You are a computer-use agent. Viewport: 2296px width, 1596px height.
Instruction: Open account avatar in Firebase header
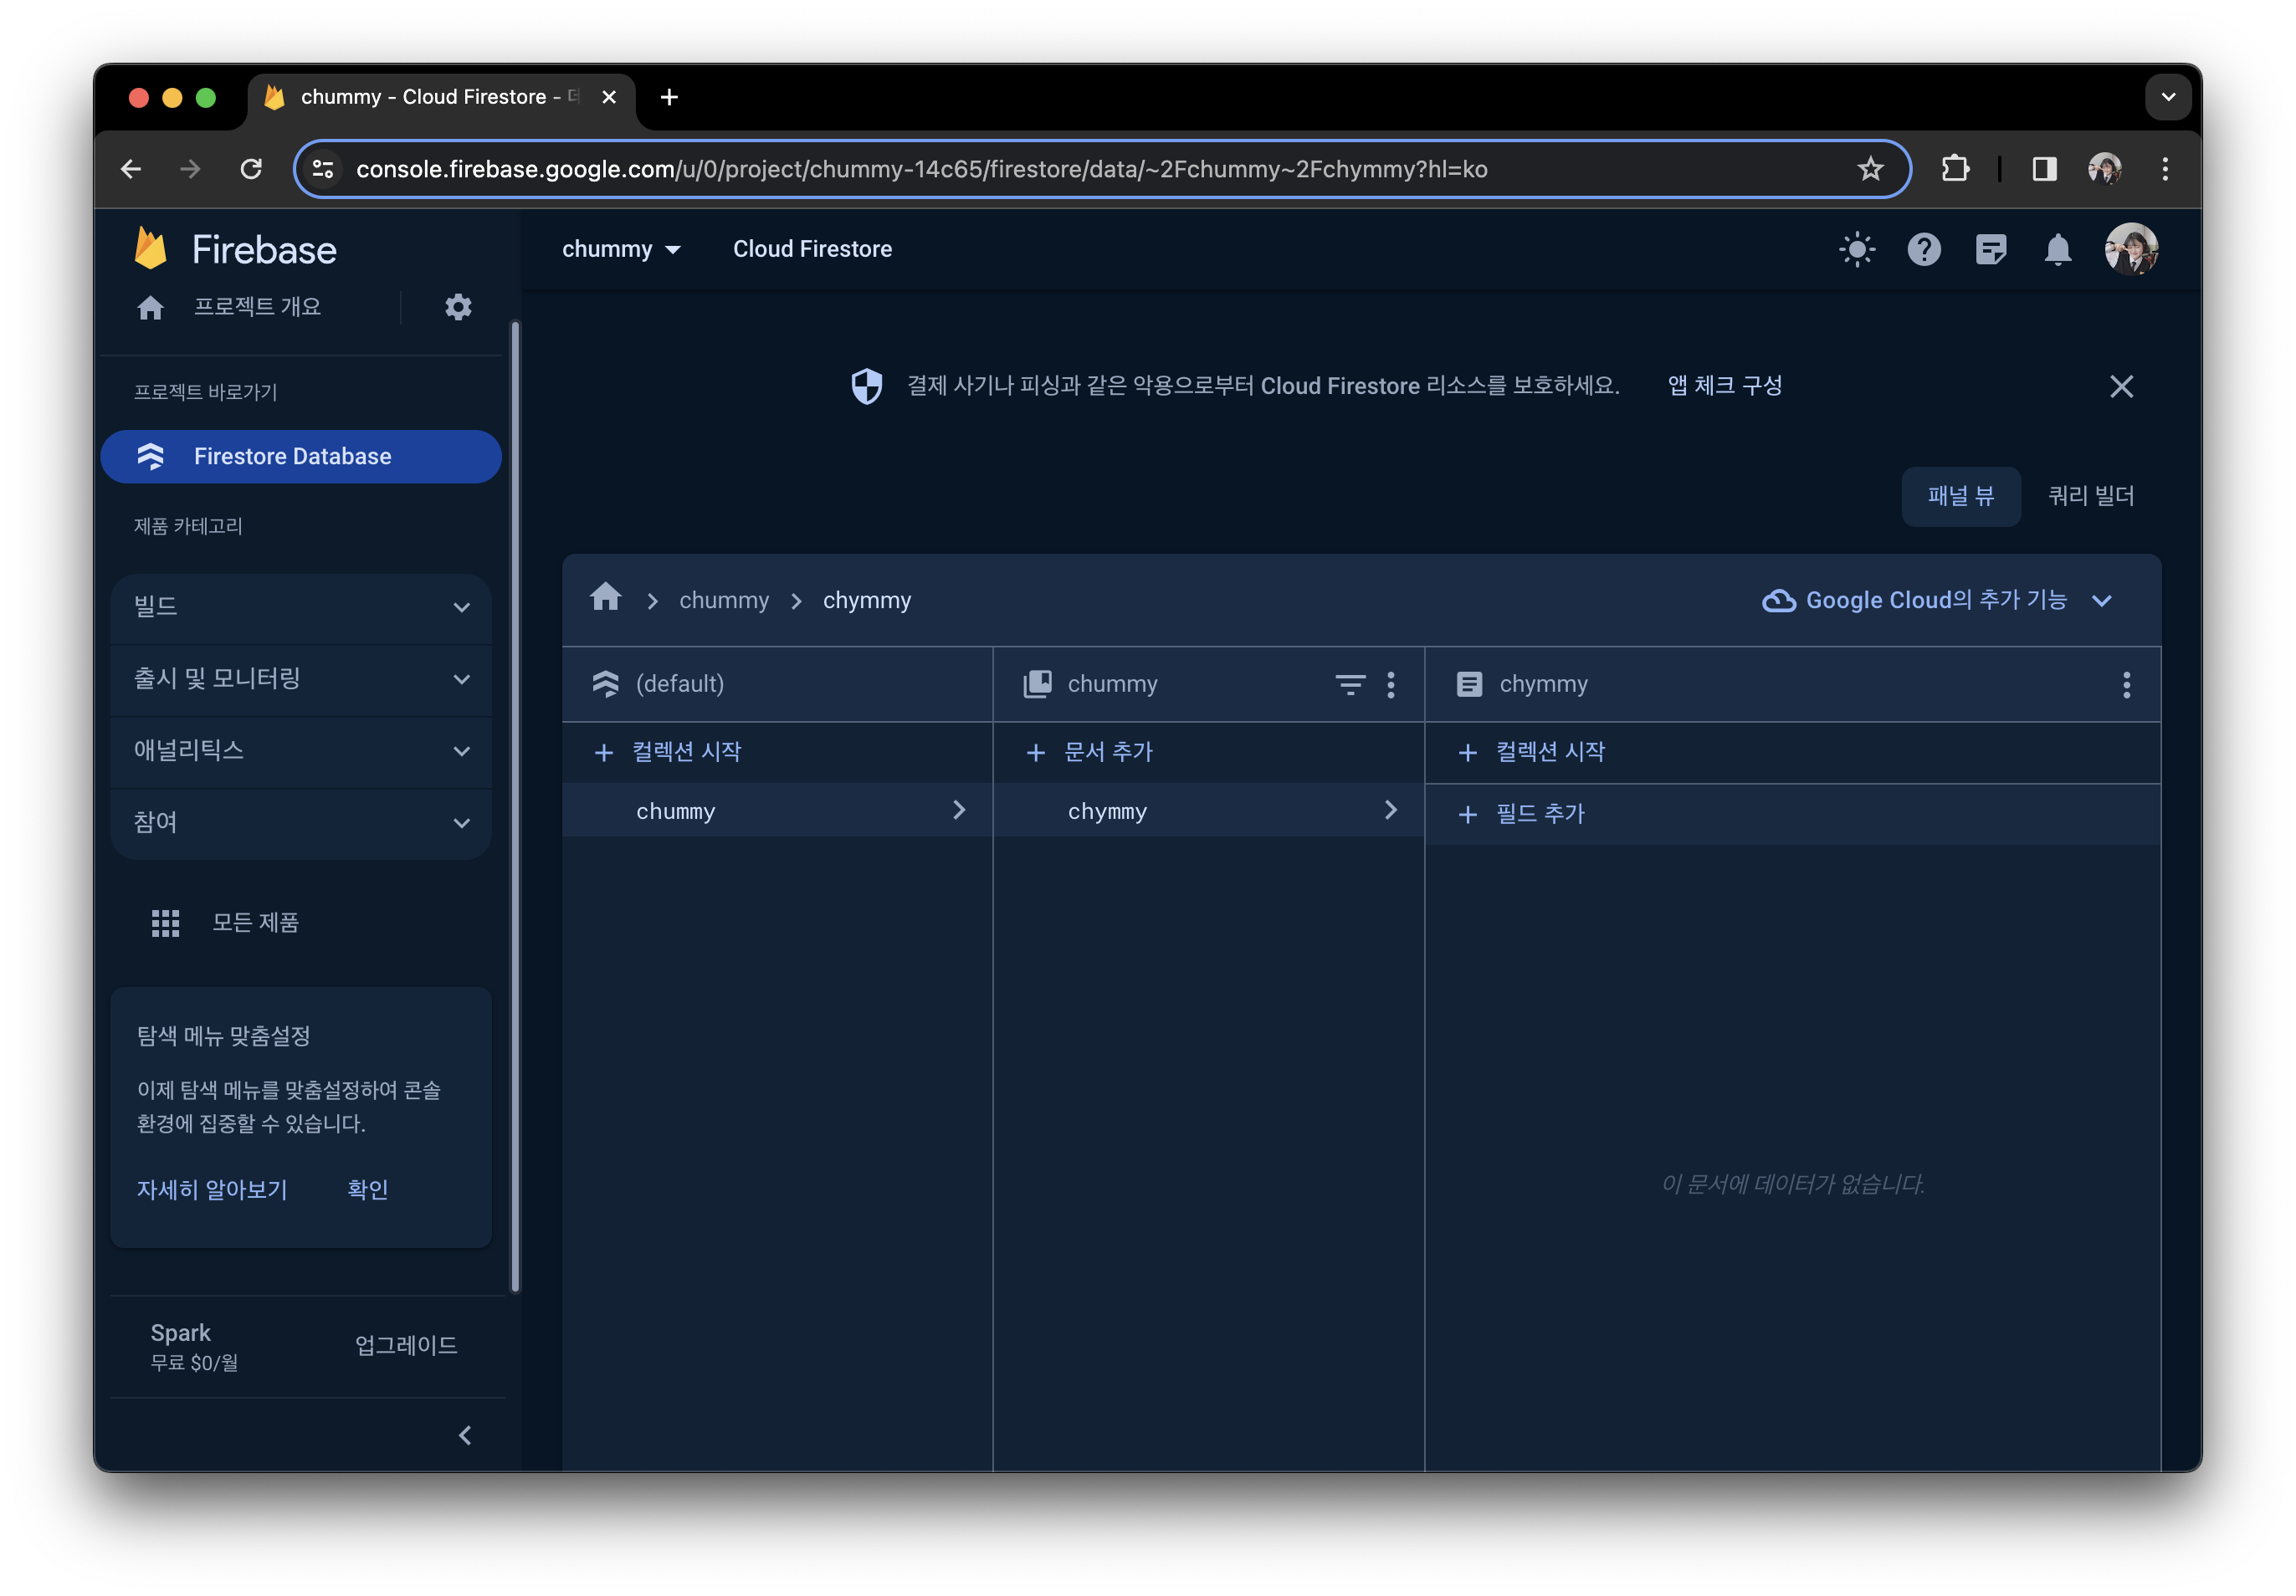pos(2131,249)
